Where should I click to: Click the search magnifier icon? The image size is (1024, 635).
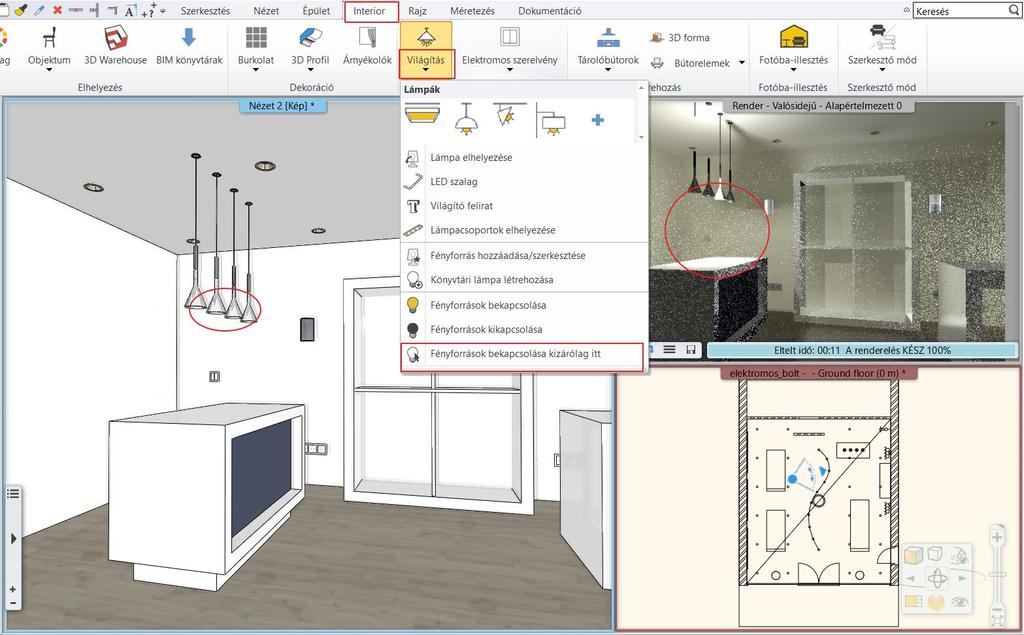[x=1014, y=10]
